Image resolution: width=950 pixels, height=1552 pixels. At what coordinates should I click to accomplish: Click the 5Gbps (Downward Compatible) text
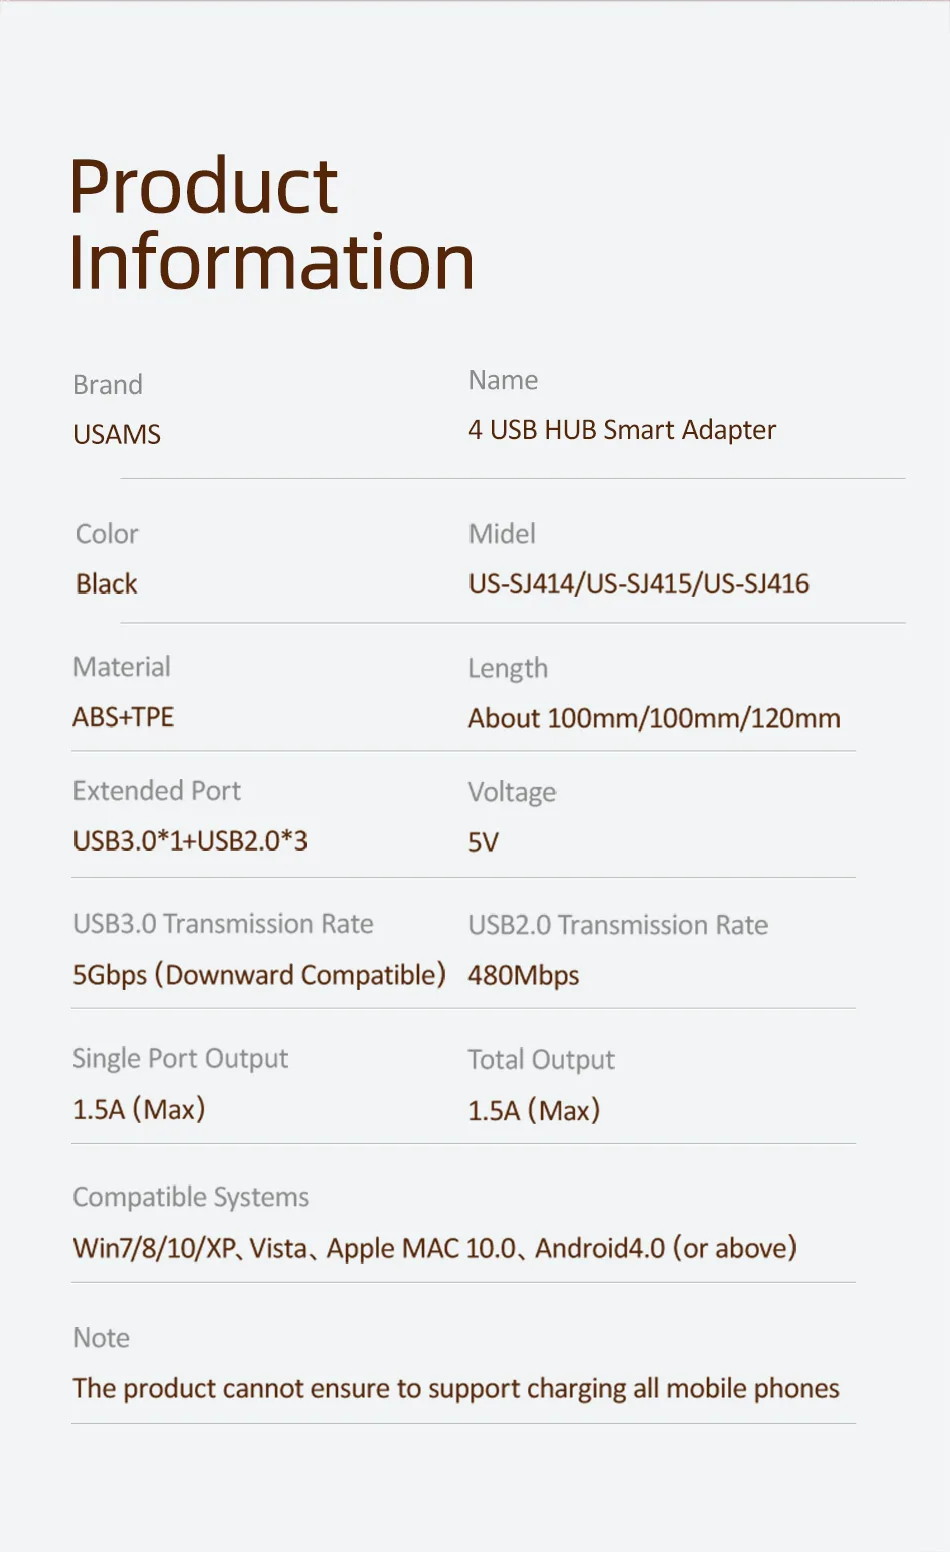pyautogui.click(x=259, y=975)
